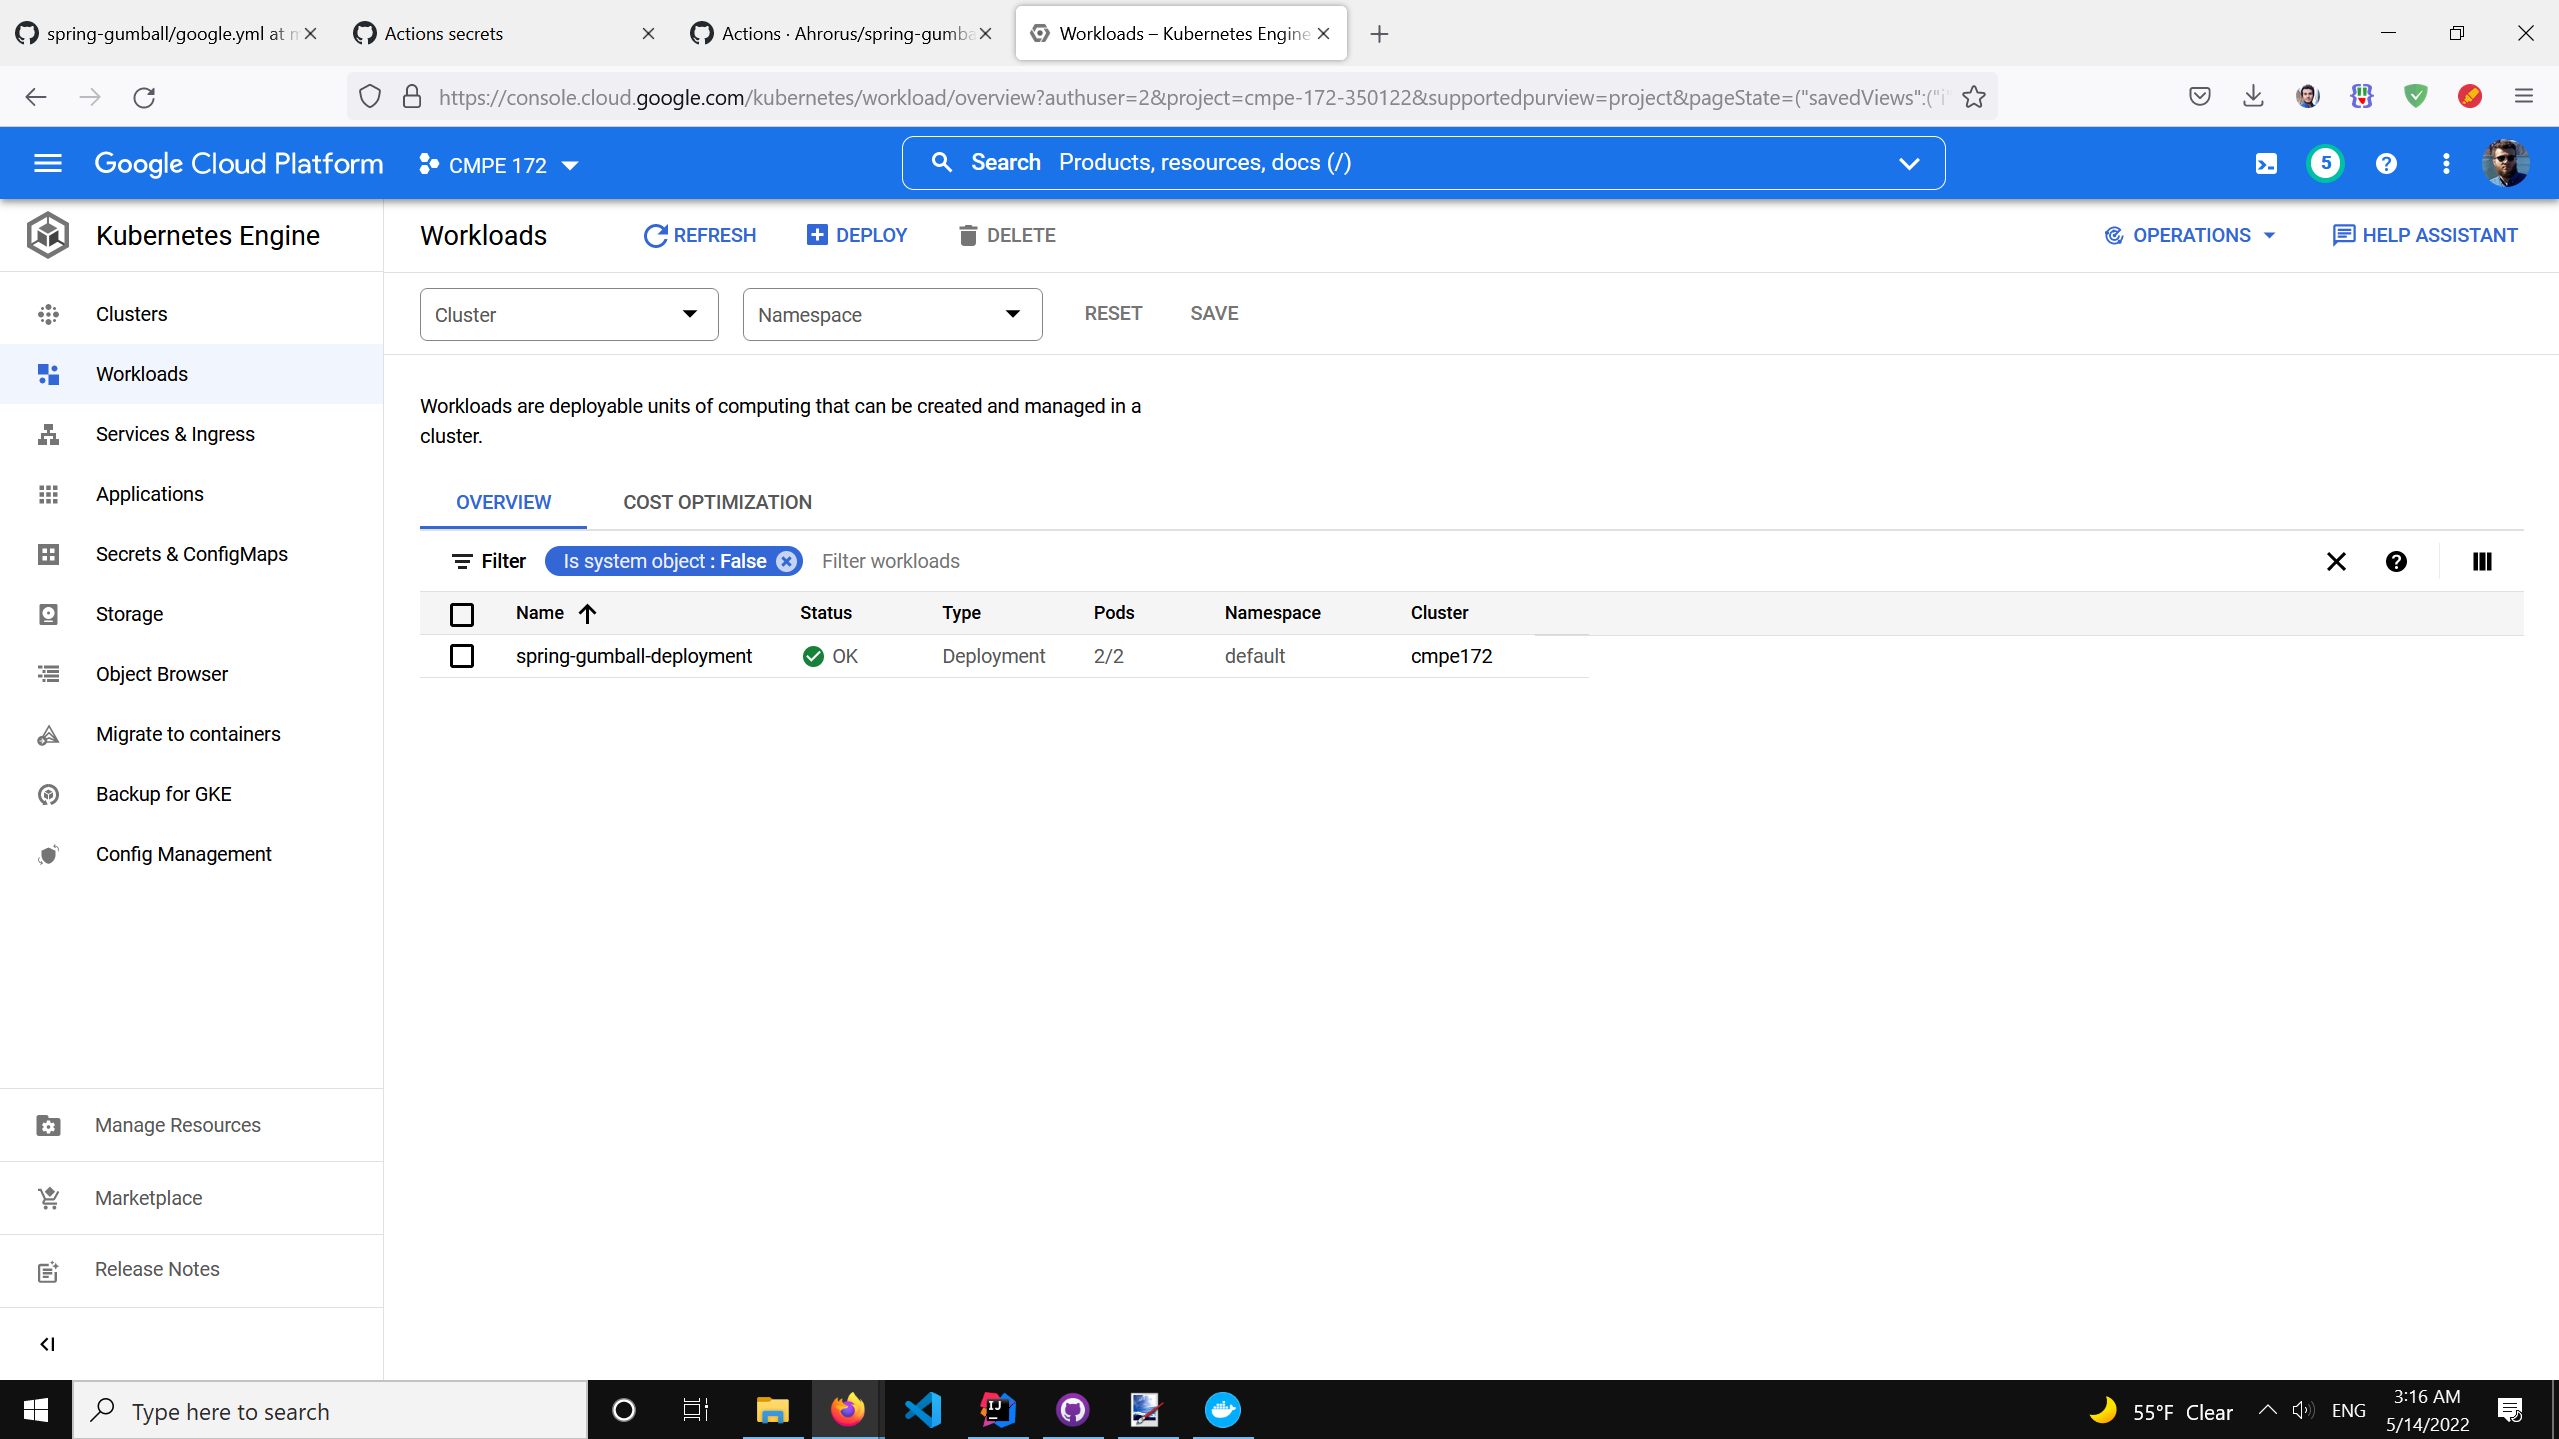
Task: Open the spring-gumball-deployment workload link
Action: click(x=634, y=656)
